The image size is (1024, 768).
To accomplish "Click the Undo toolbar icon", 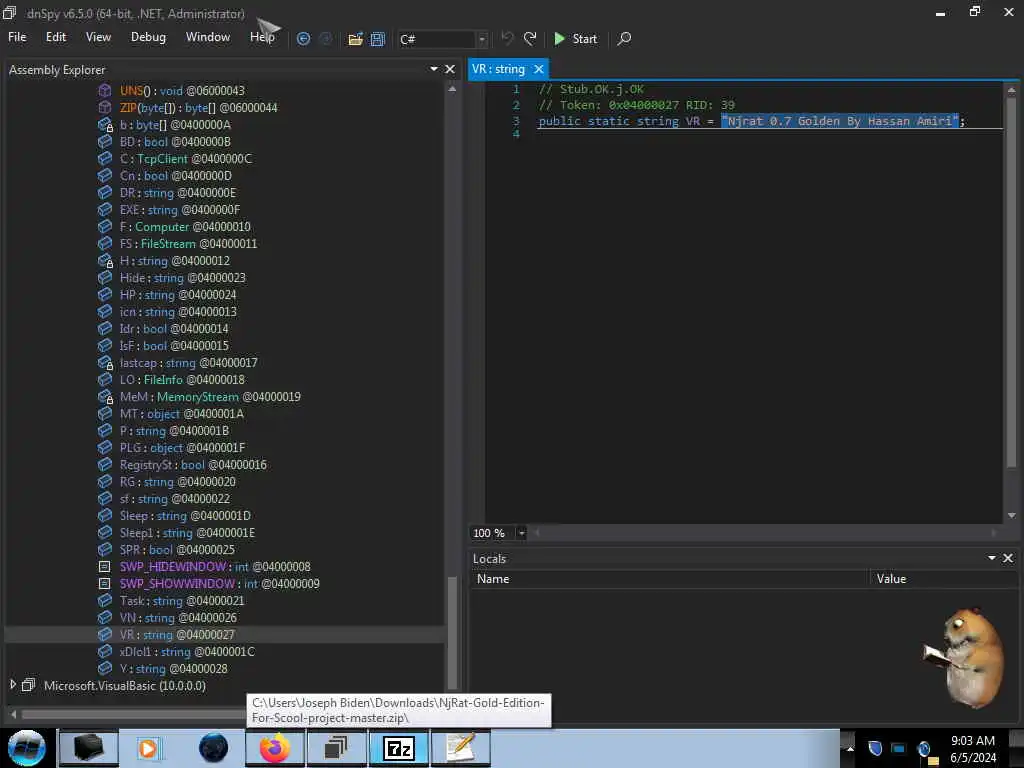I will tap(507, 39).
